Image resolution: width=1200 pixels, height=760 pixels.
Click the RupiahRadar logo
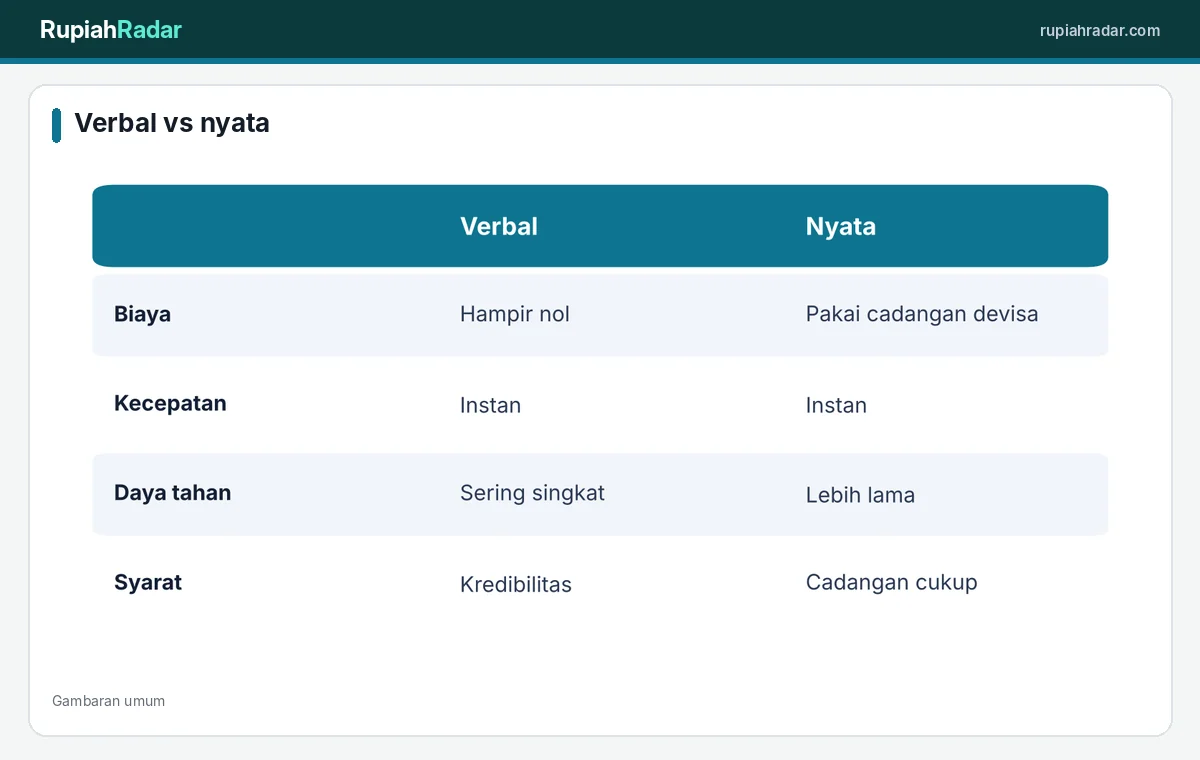(x=111, y=30)
